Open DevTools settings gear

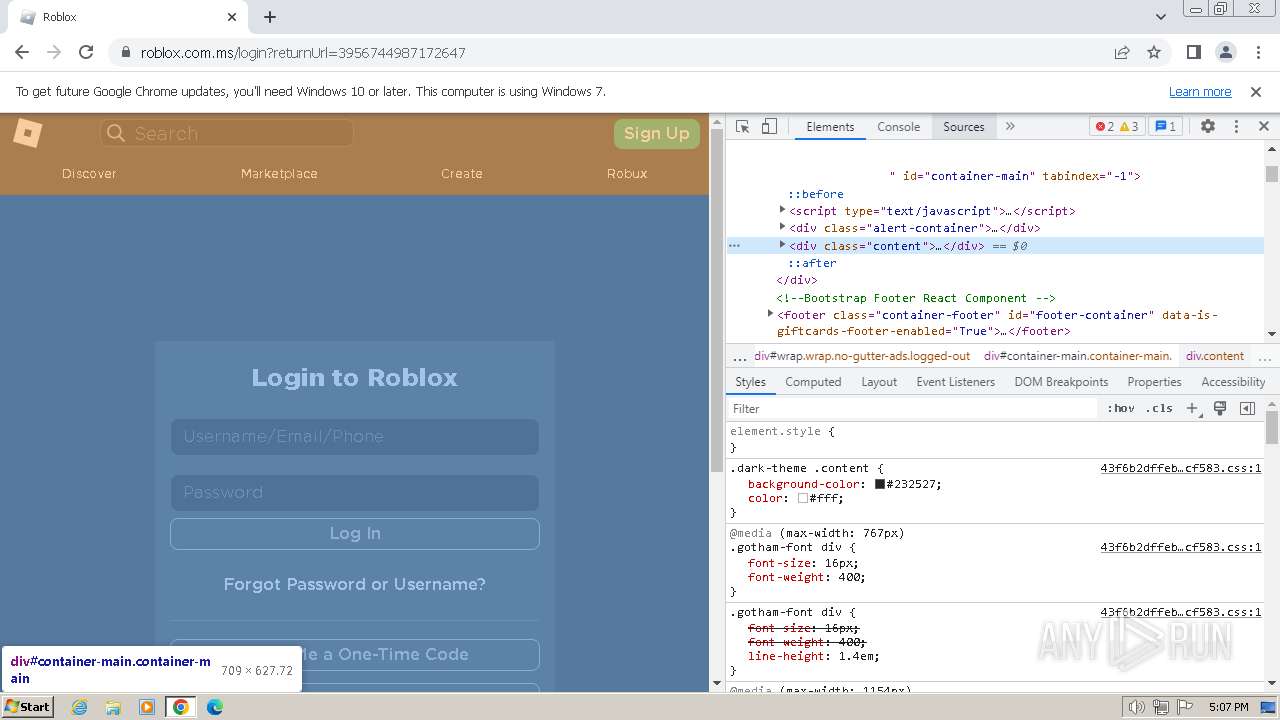point(1208,127)
